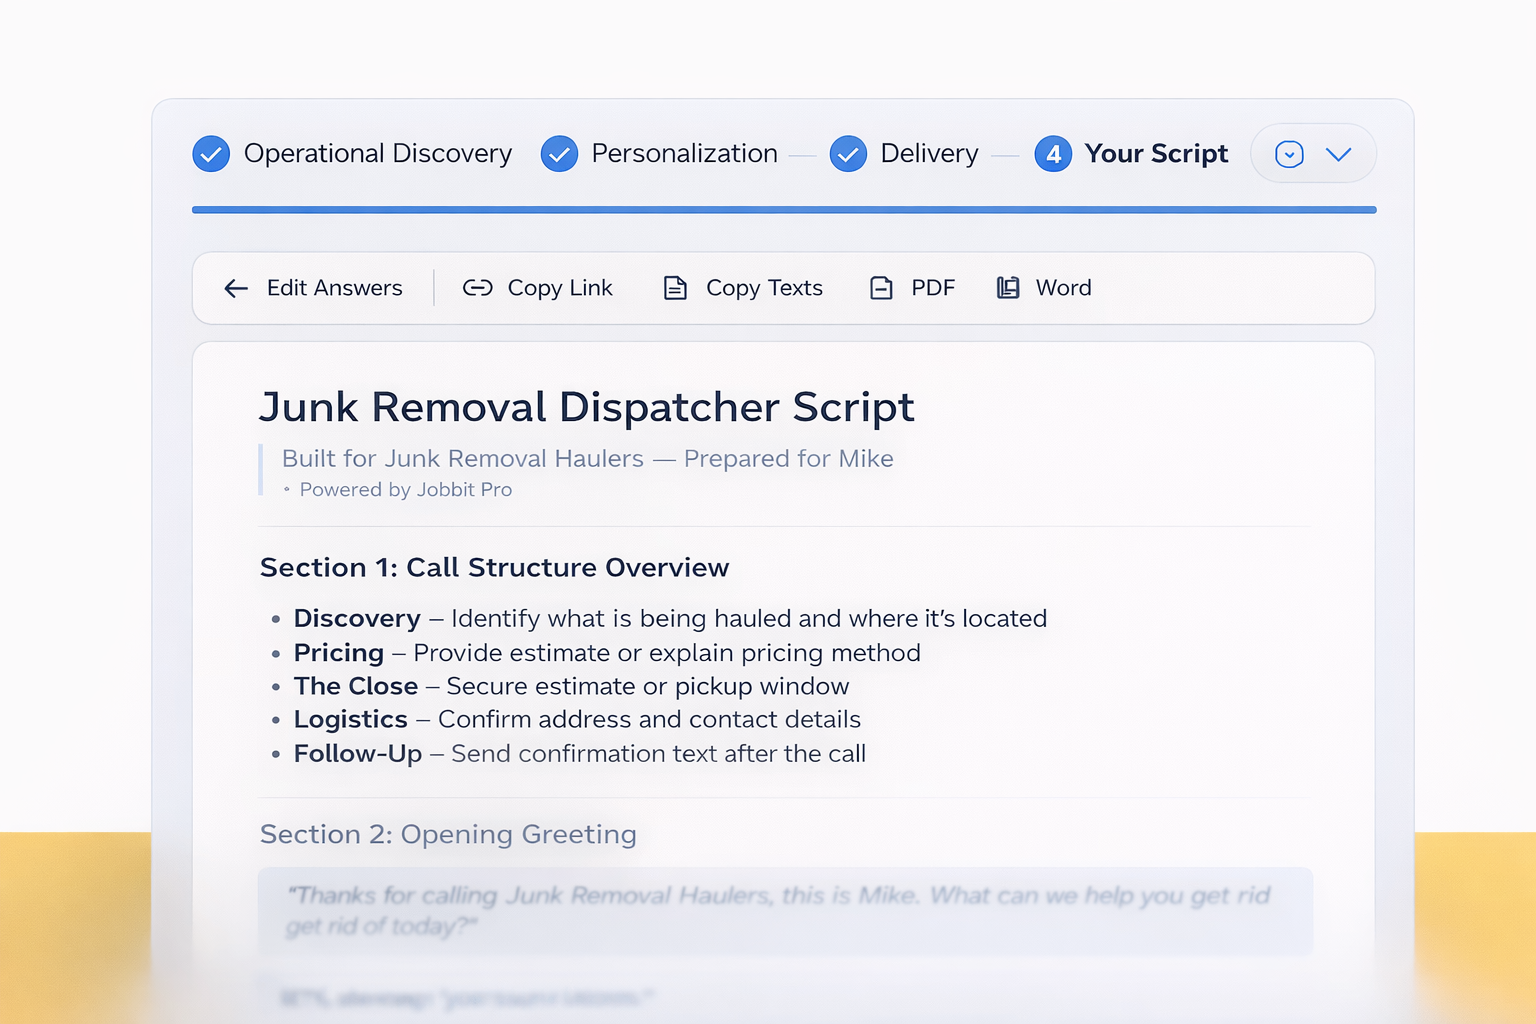Screen dimensions: 1536x1024
Task: Click the chain link icon for Copy Link
Action: [477, 288]
